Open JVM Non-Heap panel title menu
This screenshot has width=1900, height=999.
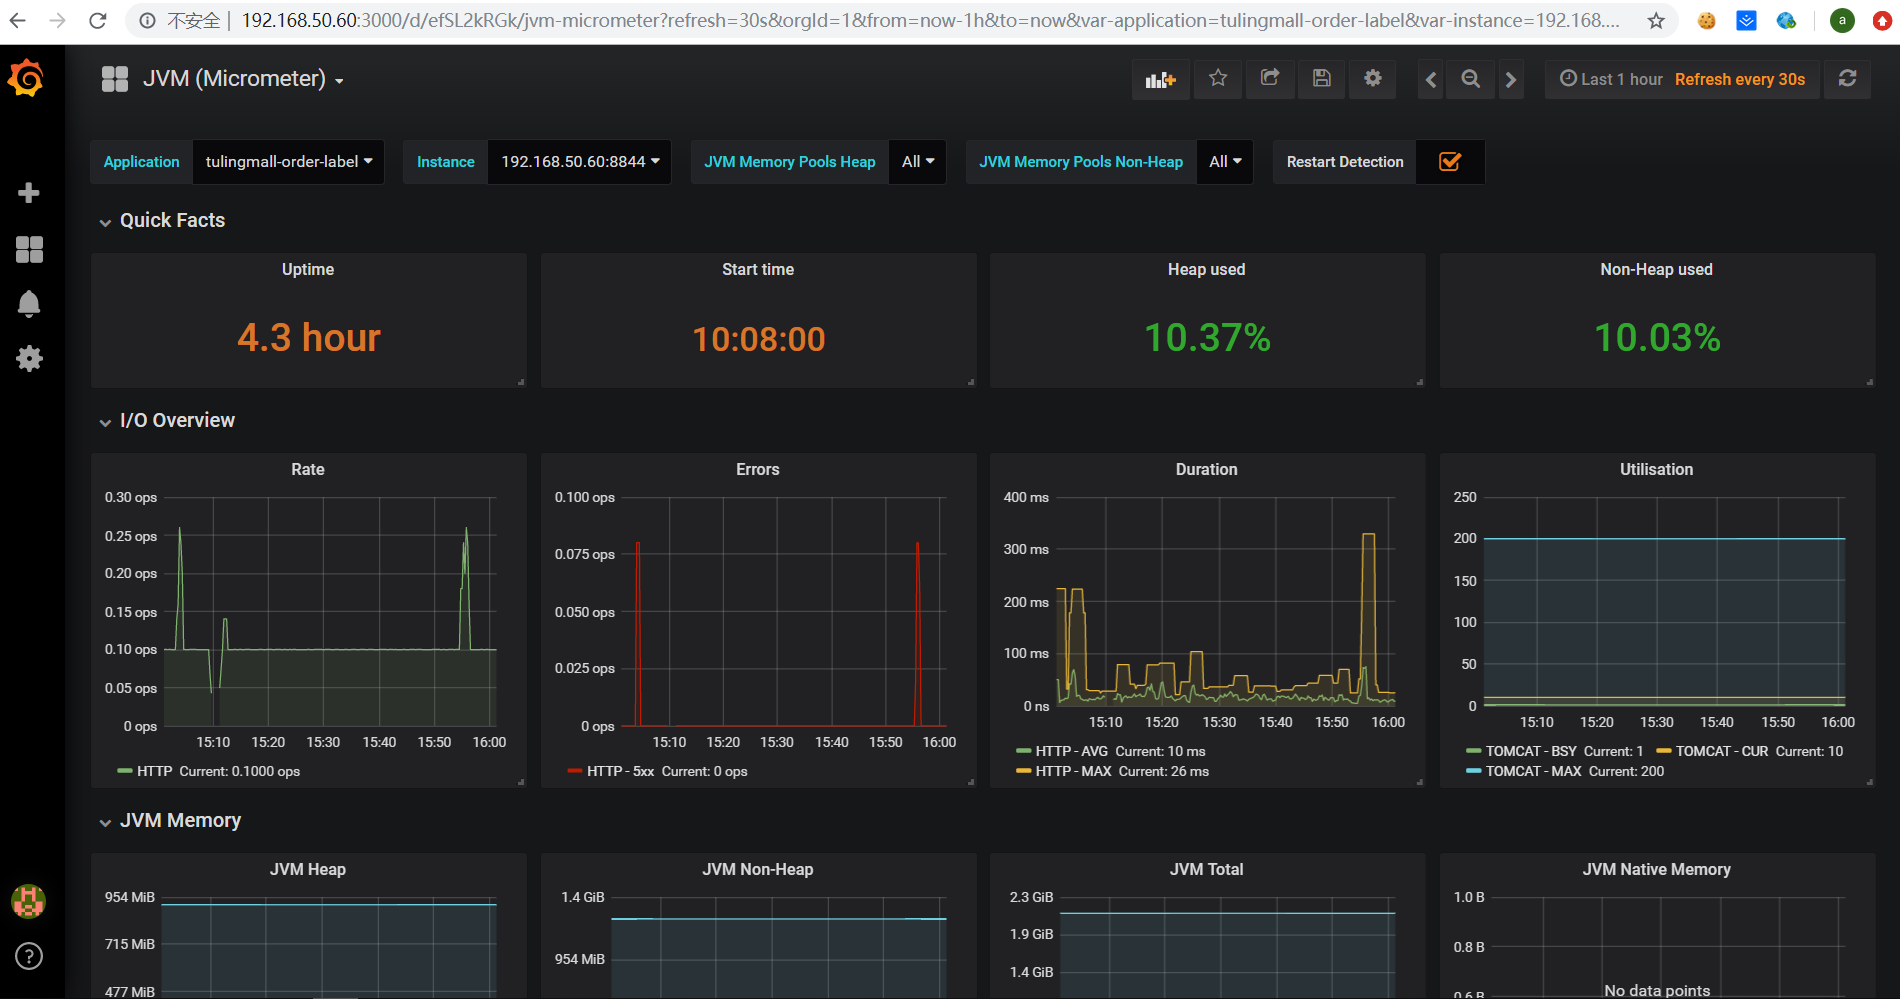pyautogui.click(x=758, y=869)
